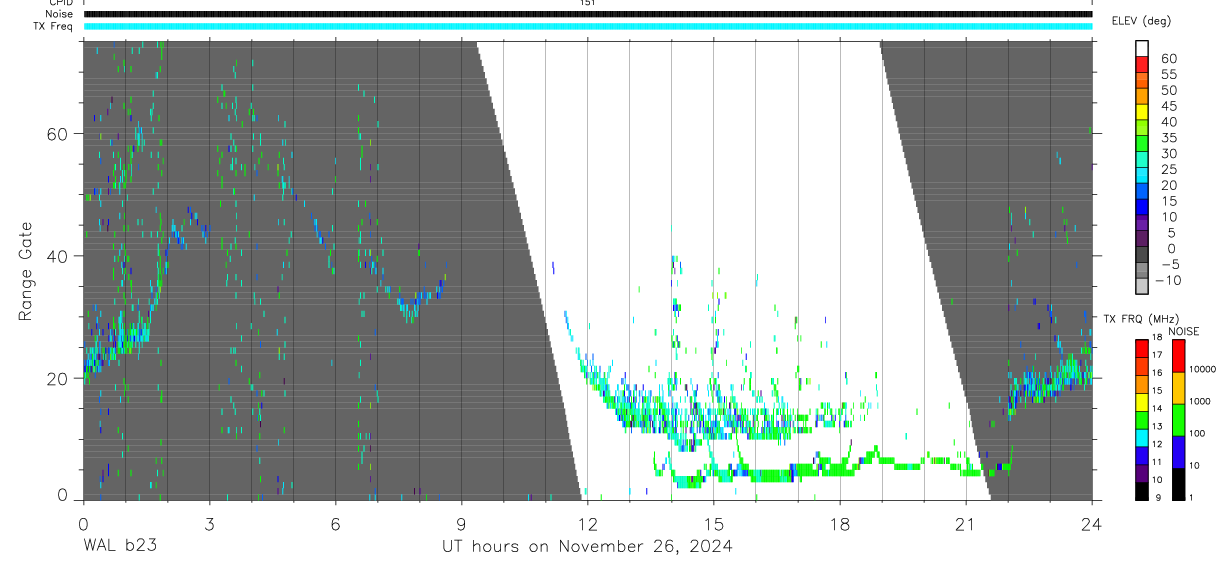Click the '35' tick on the ELEV scale

(x=1169, y=138)
